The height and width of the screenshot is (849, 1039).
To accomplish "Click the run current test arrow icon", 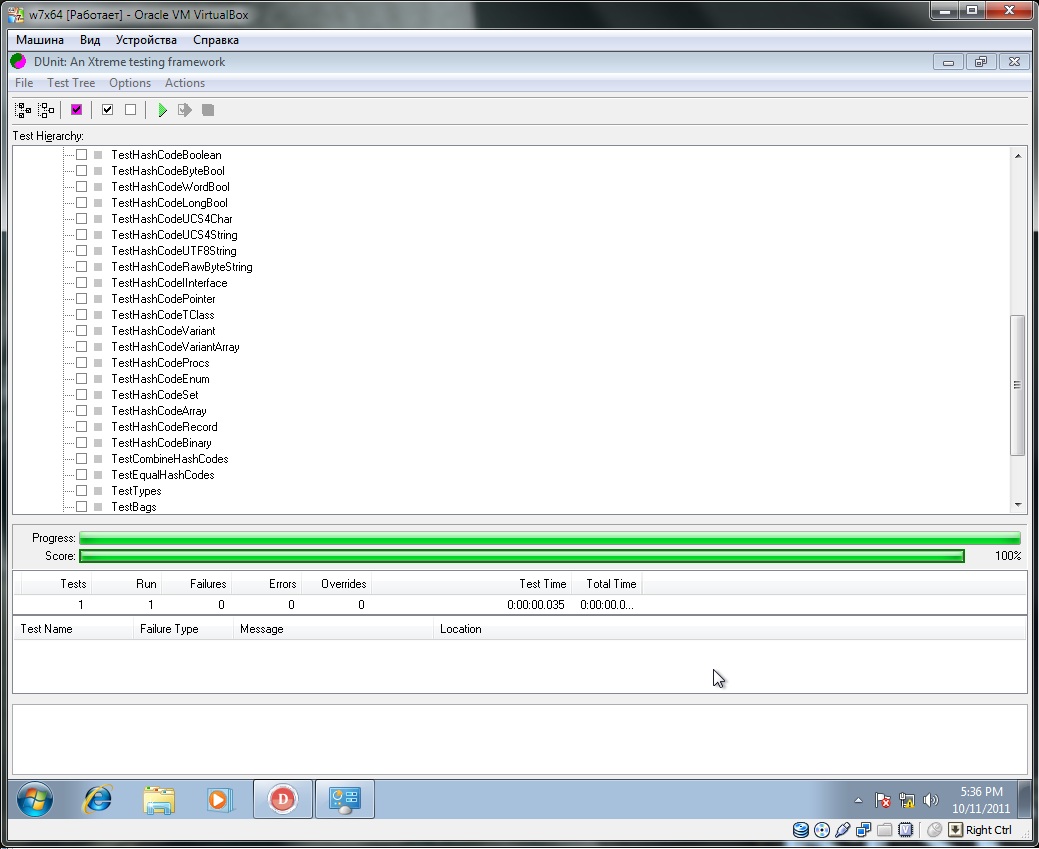I will 185,110.
